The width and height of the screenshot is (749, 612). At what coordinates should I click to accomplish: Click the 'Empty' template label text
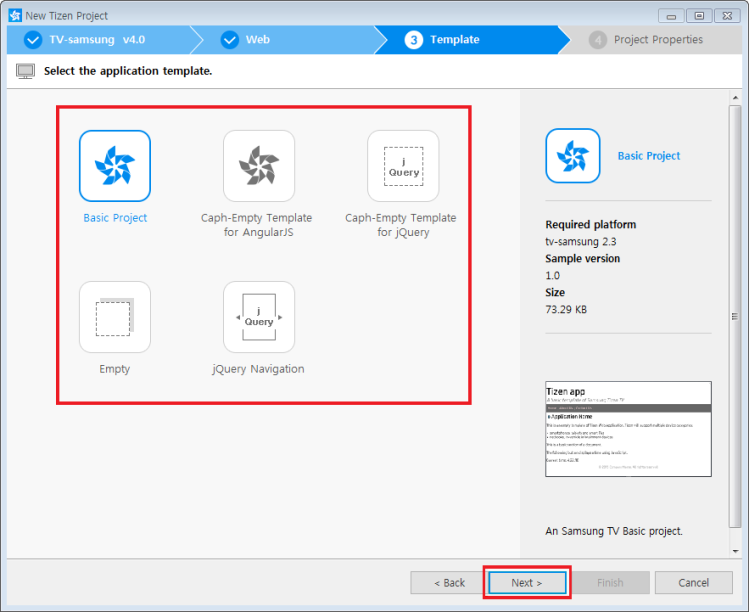[x=115, y=369]
